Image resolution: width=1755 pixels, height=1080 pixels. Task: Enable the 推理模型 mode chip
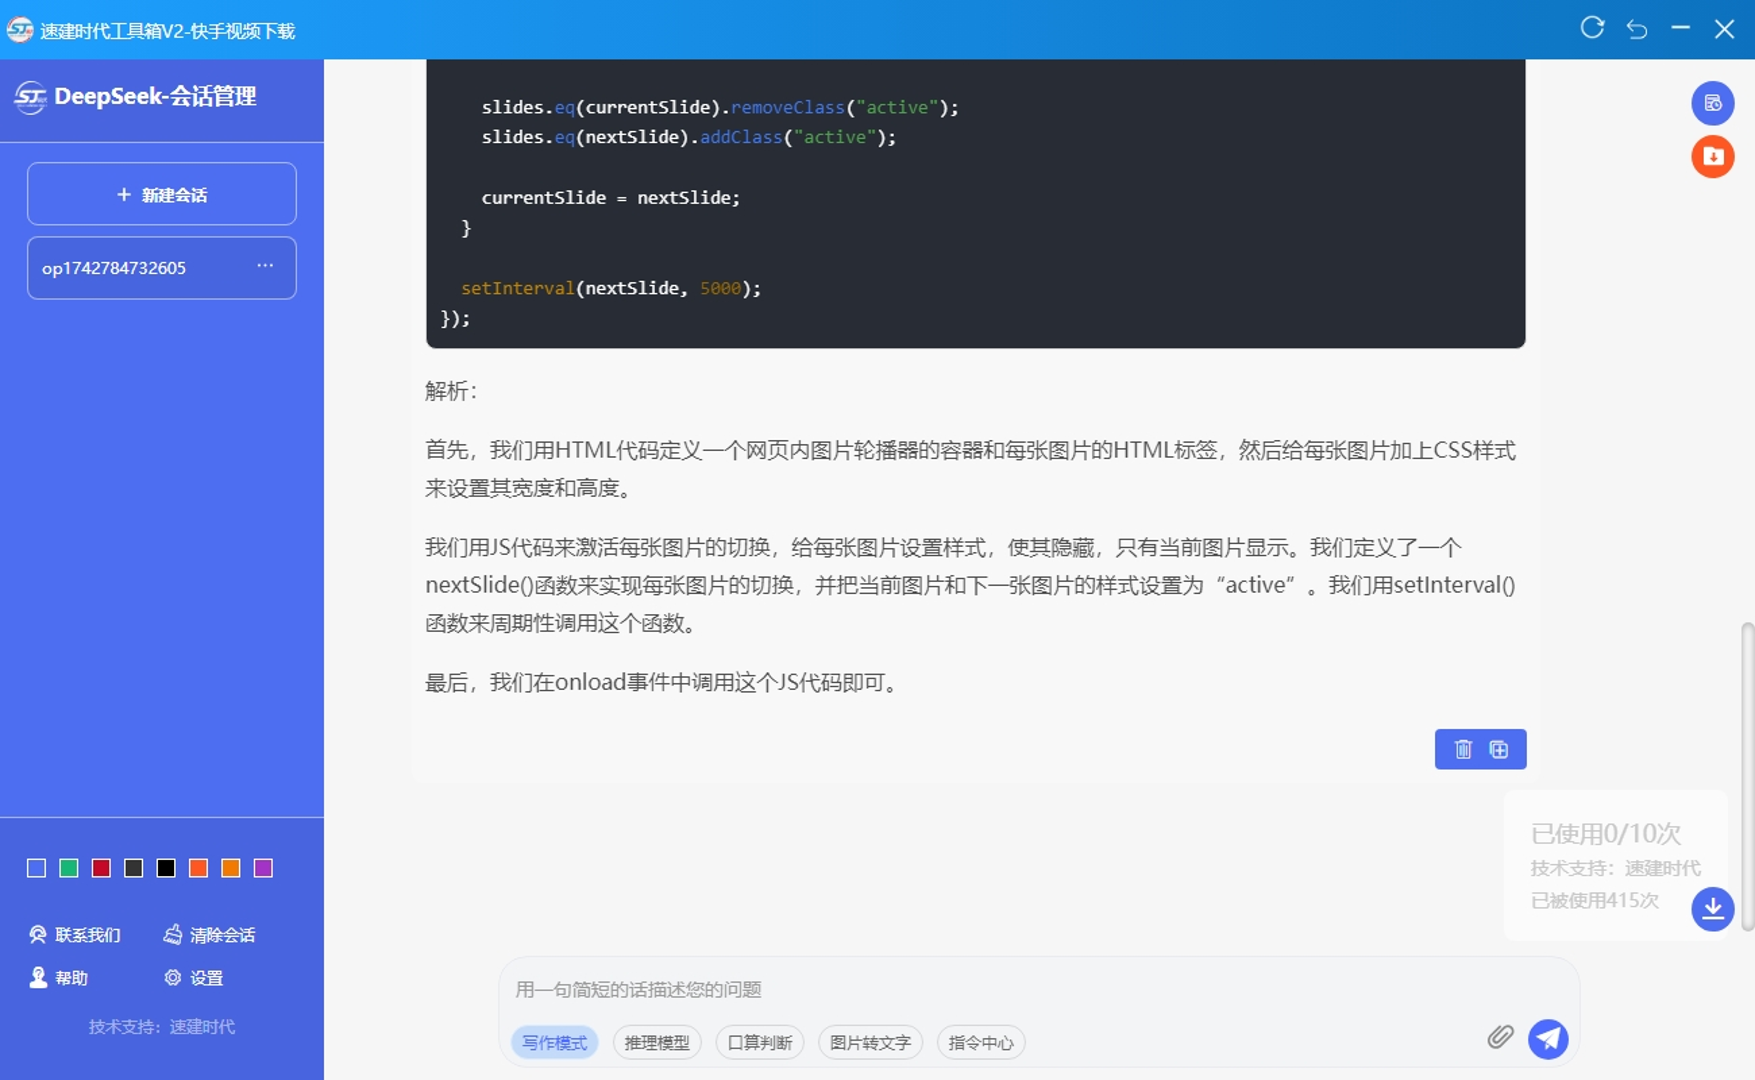657,1042
